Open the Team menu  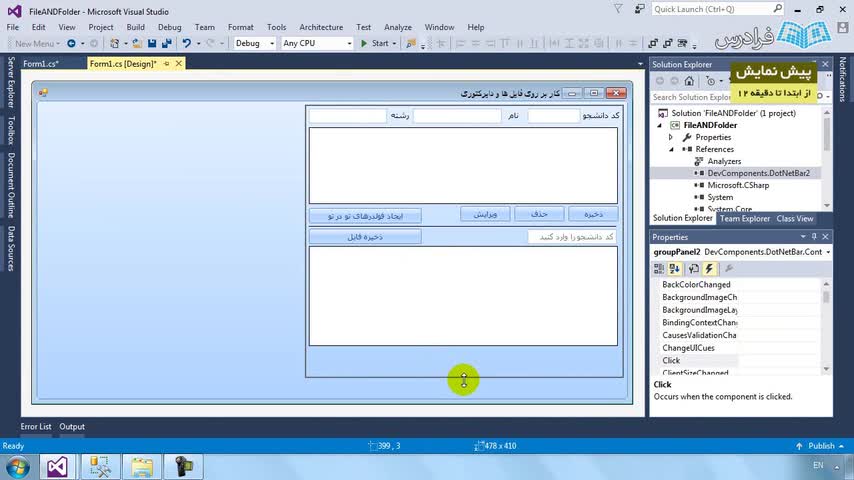tap(205, 27)
